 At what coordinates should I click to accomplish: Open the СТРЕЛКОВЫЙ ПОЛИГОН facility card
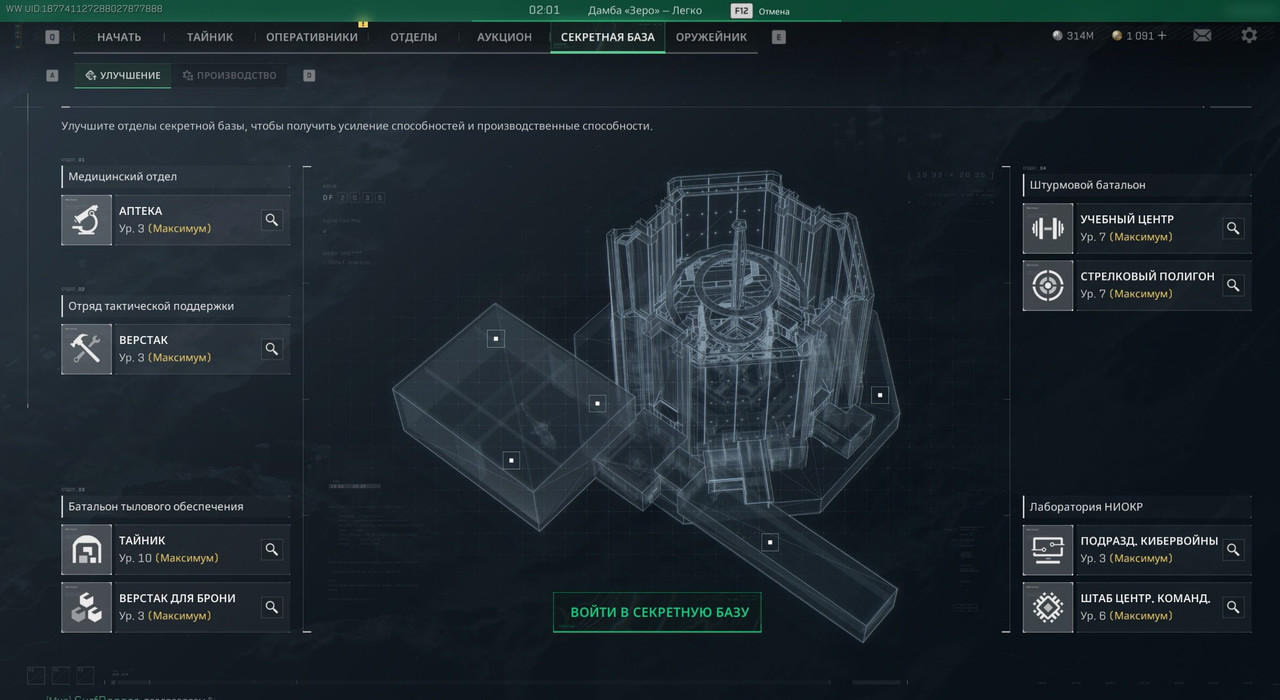click(x=1137, y=286)
